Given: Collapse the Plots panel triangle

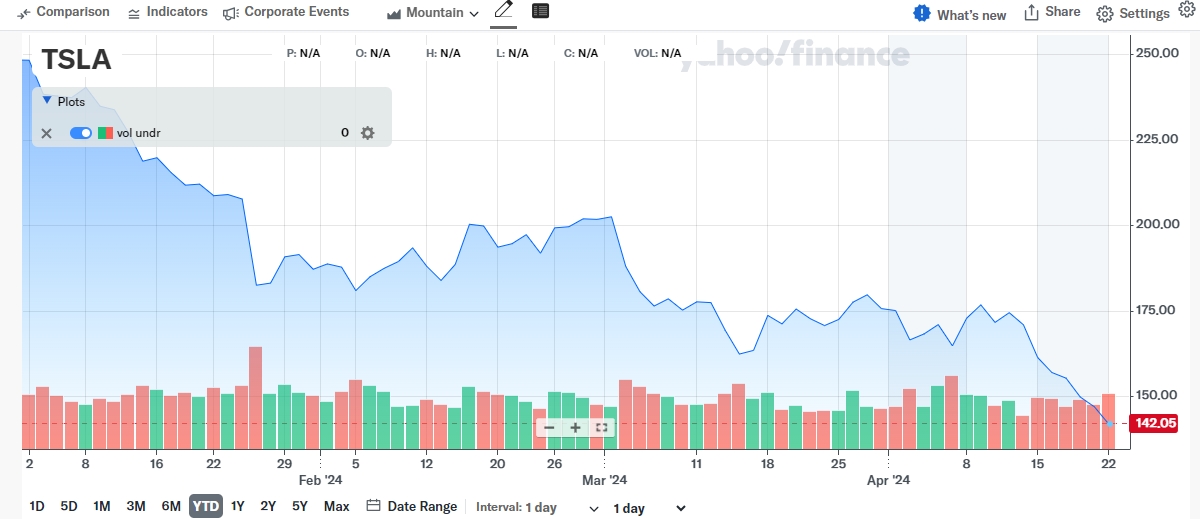Looking at the screenshot, I should [47, 100].
